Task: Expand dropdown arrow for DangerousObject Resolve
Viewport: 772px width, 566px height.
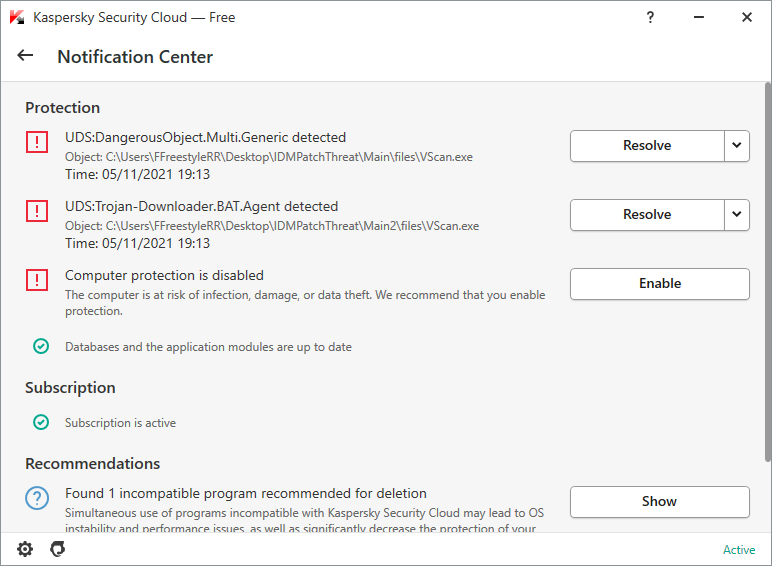Action: 737,146
